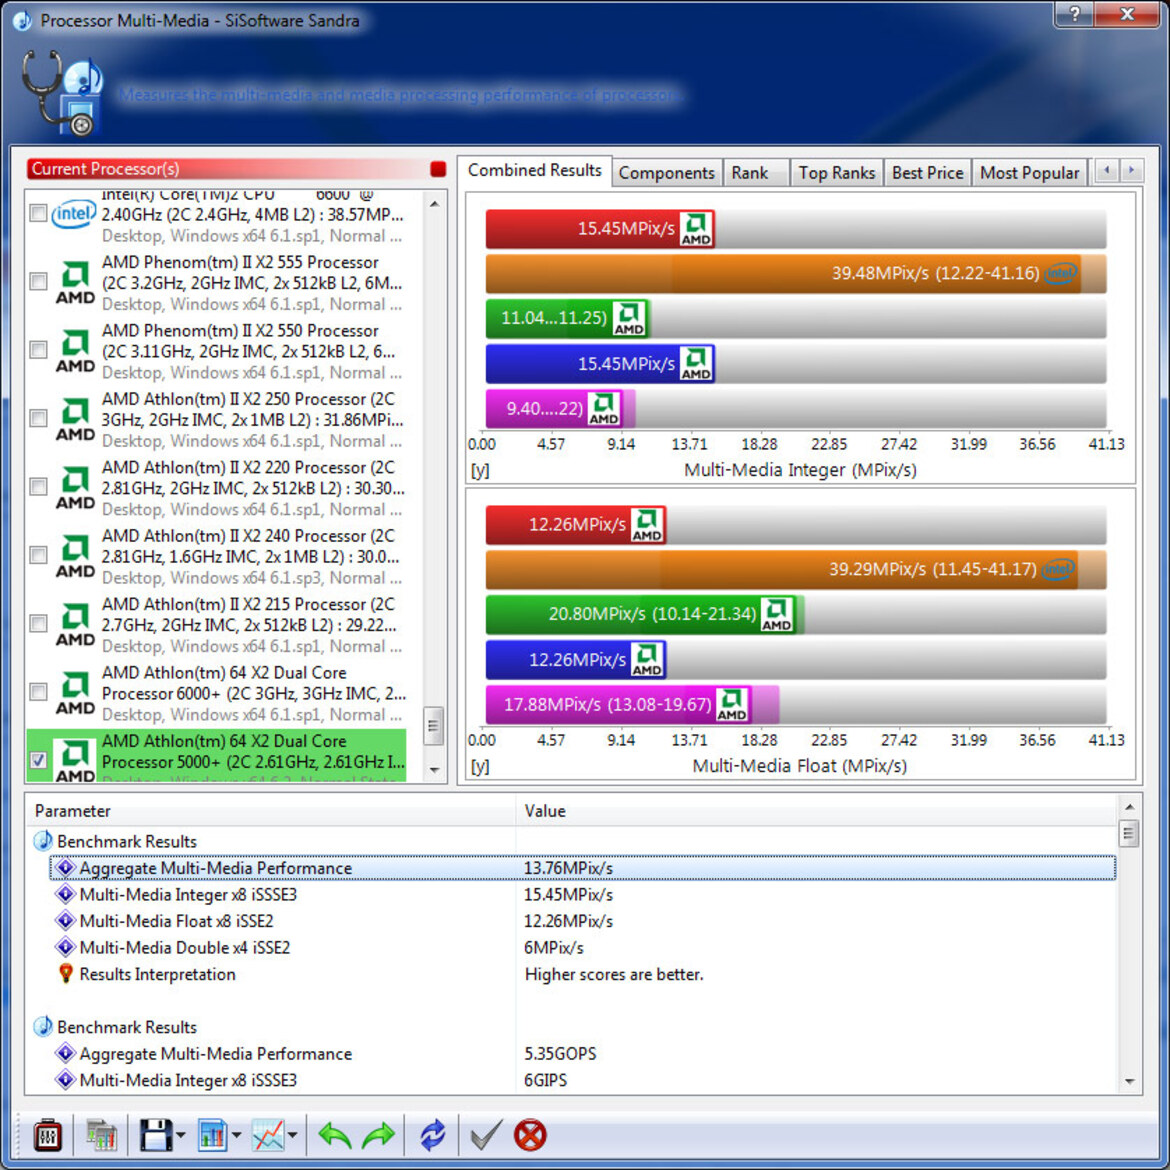
Task: Click the help question mark button
Action: 1075,14
